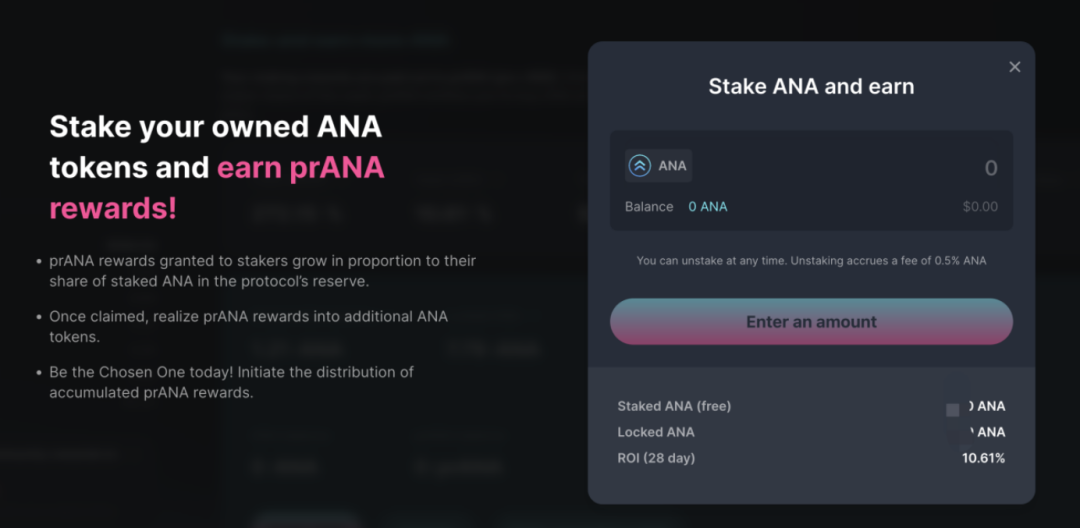1080x528 pixels.
Task: Click the $0.00 USD value
Action: [x=980, y=207]
